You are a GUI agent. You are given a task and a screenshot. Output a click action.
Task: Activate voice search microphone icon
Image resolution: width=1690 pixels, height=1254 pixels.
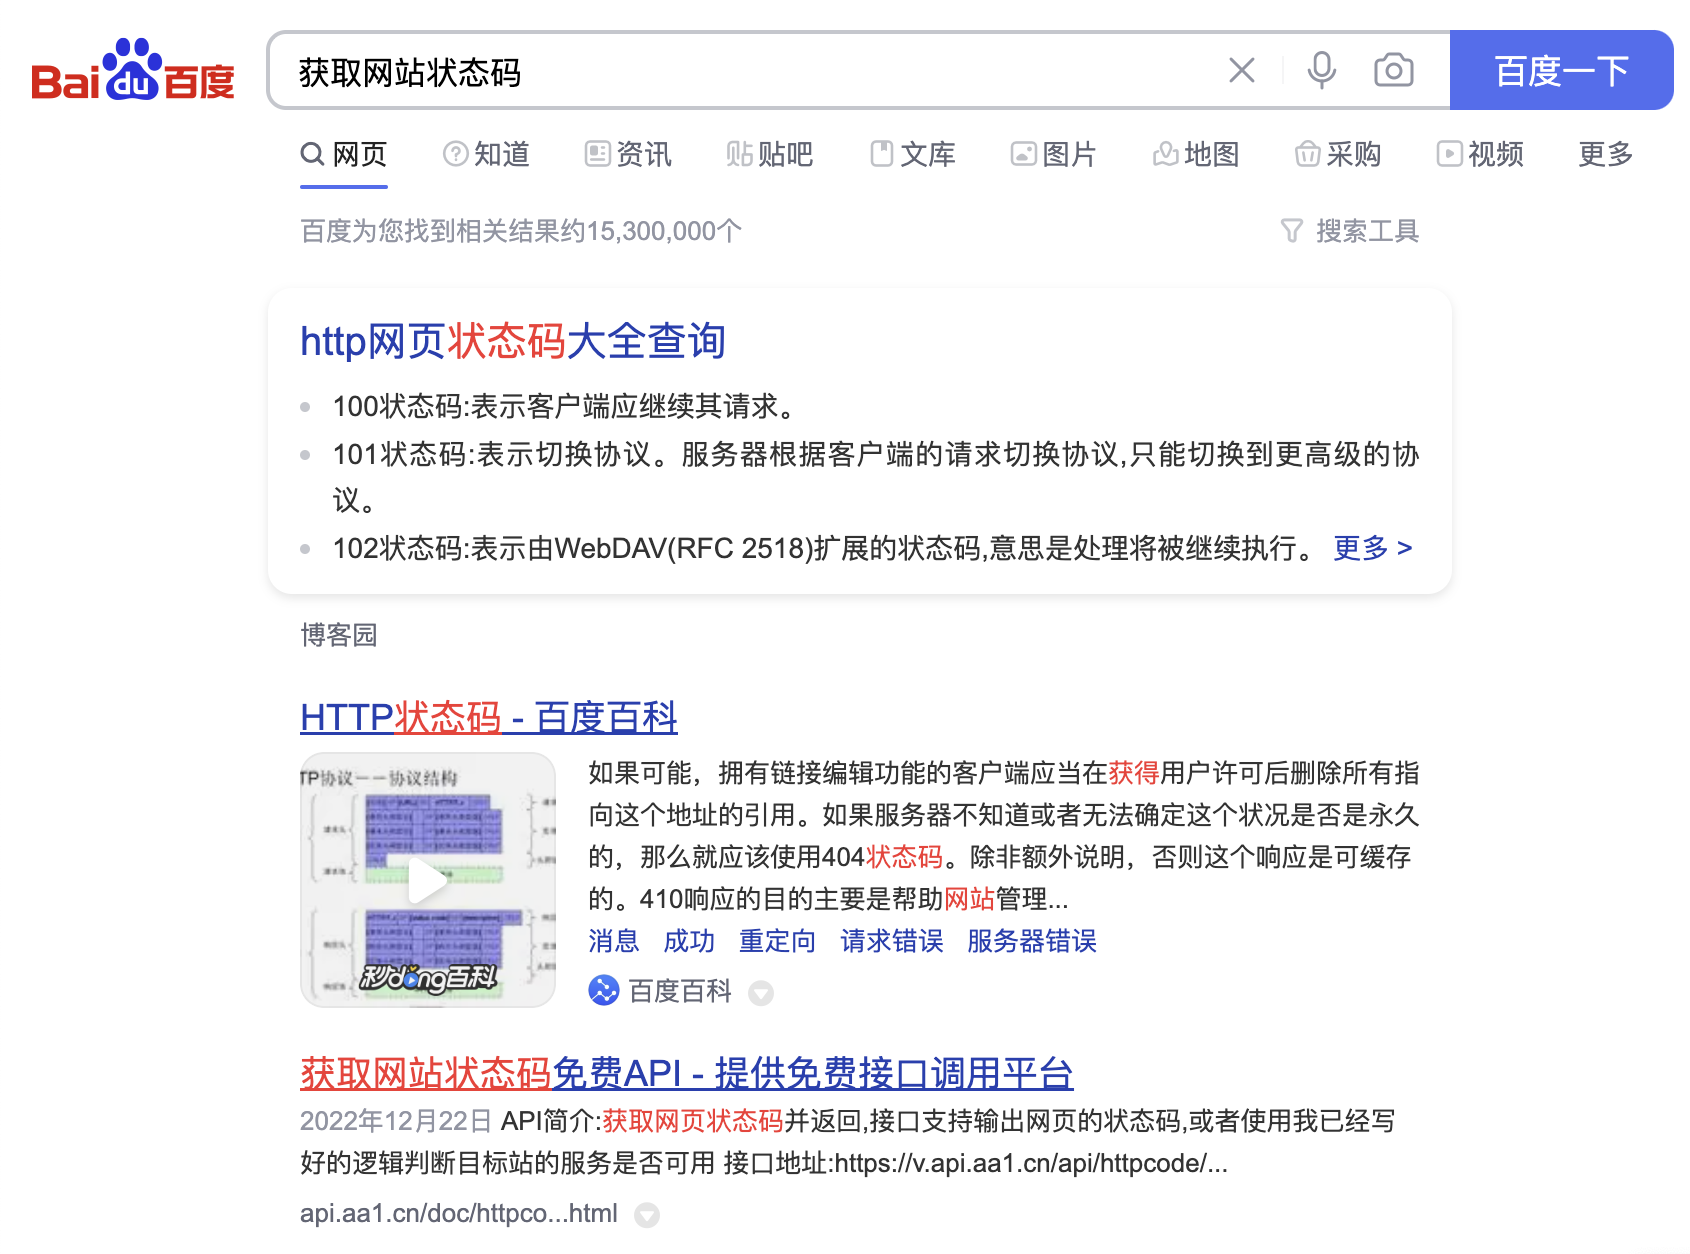1321,70
